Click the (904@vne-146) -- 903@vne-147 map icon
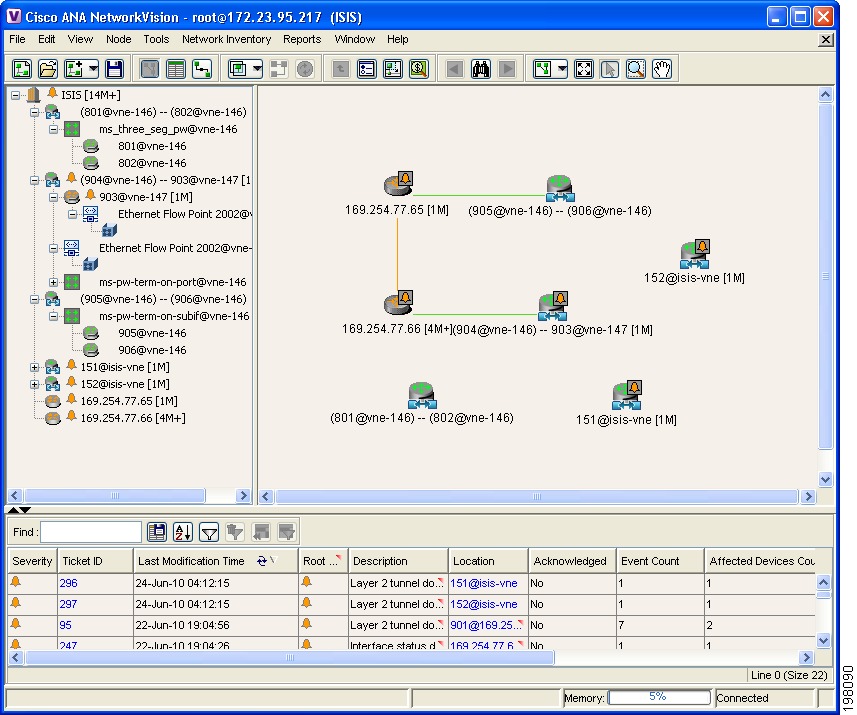Viewport: 857px width, 715px height. [553, 306]
